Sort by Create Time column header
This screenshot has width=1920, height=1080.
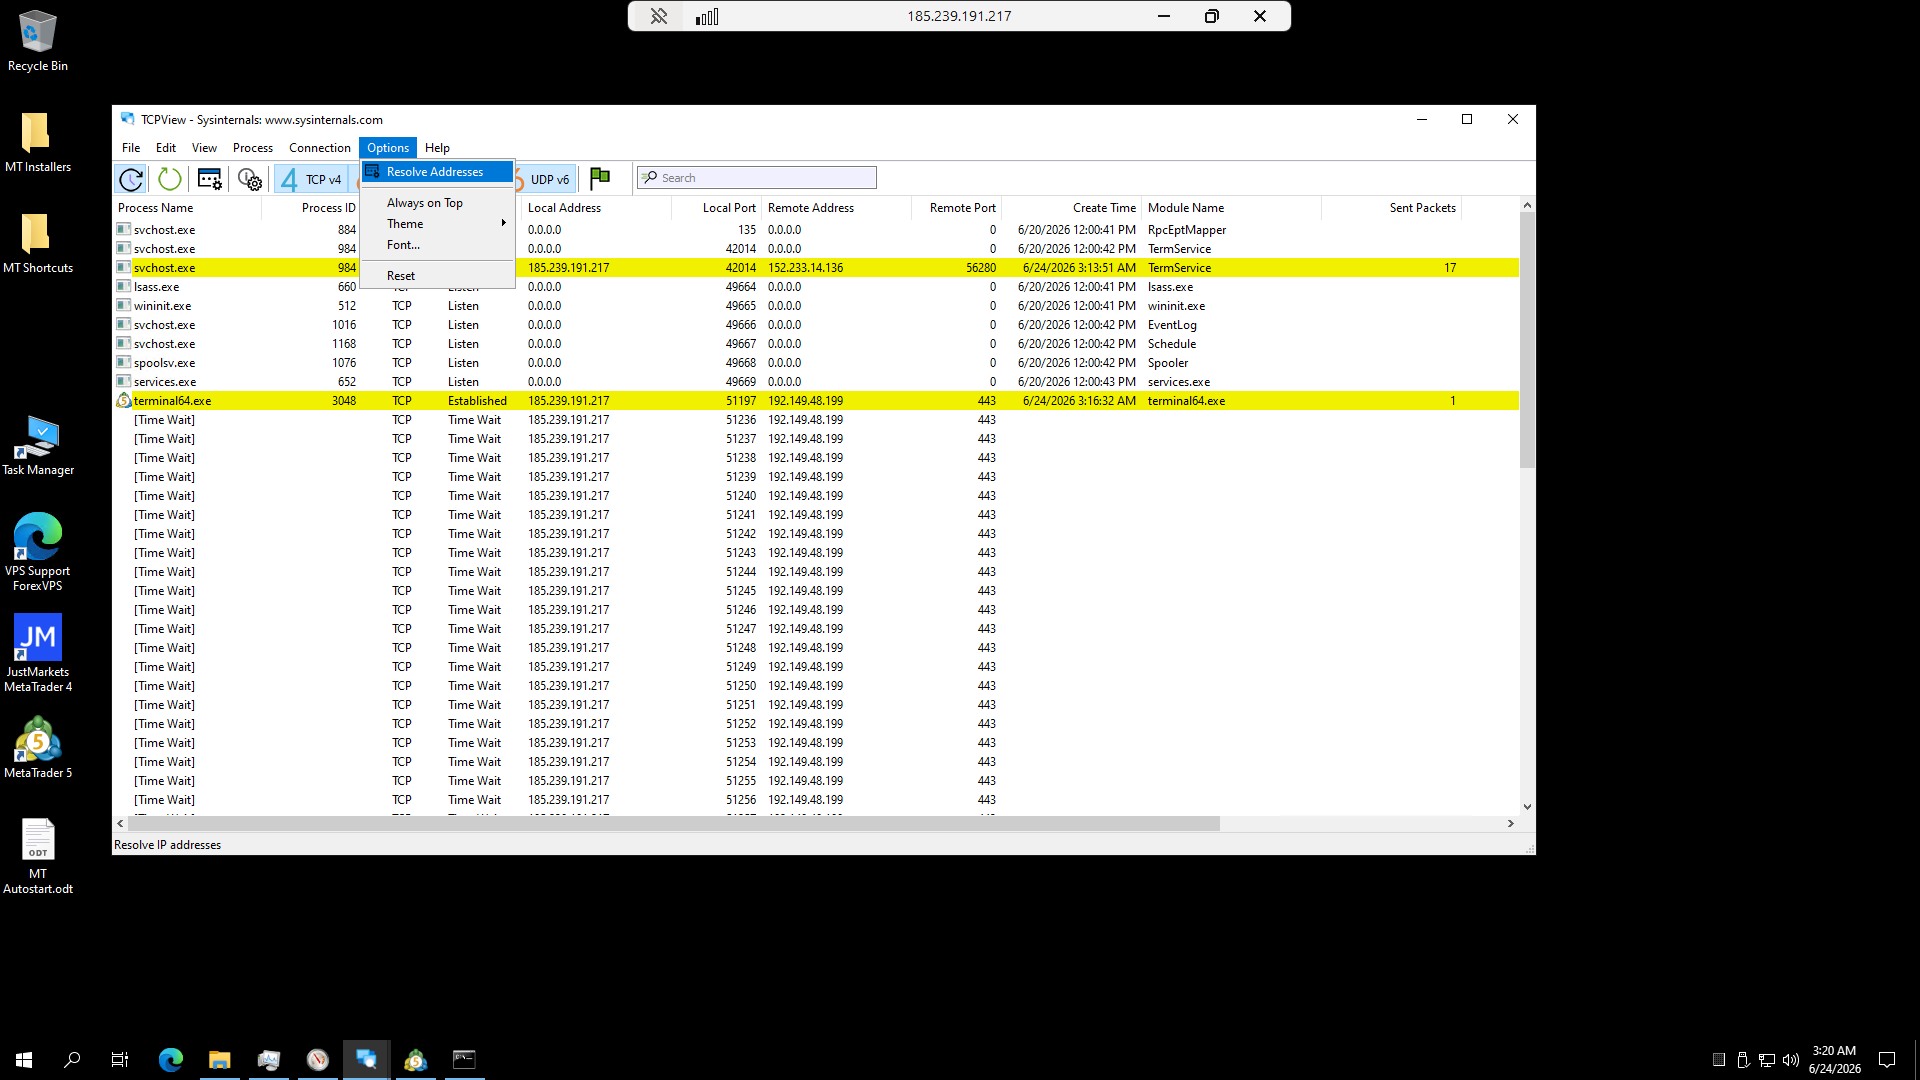pos(1072,208)
